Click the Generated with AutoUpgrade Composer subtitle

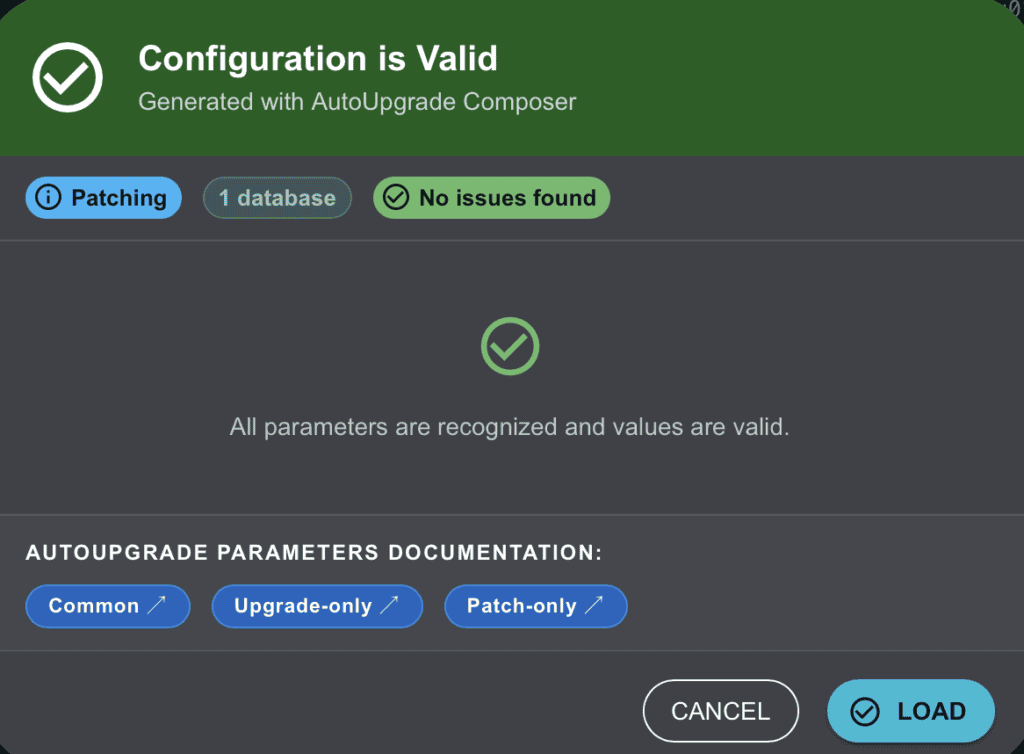pos(357,102)
